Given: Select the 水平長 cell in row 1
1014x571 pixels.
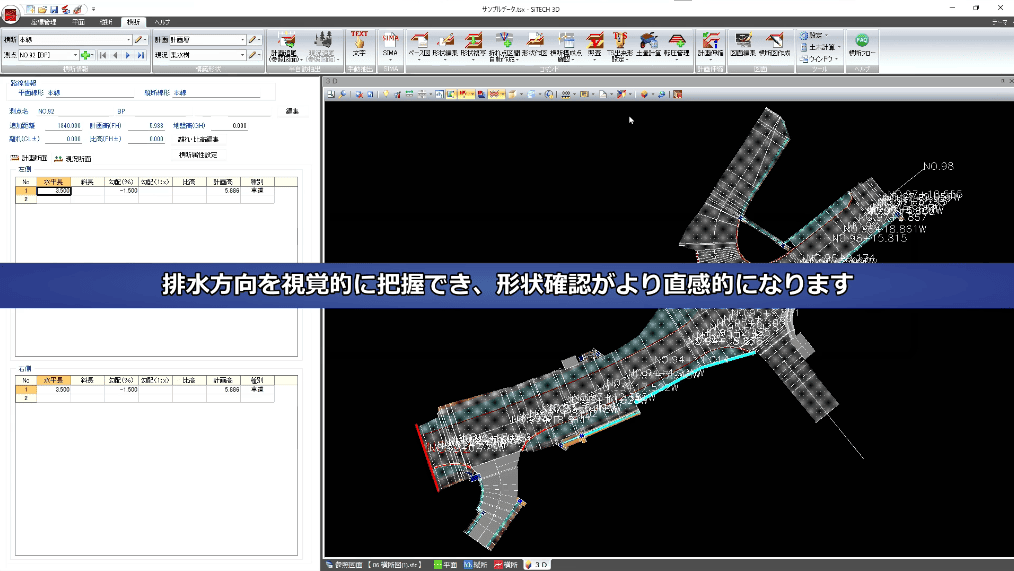Looking at the screenshot, I should coord(54,191).
